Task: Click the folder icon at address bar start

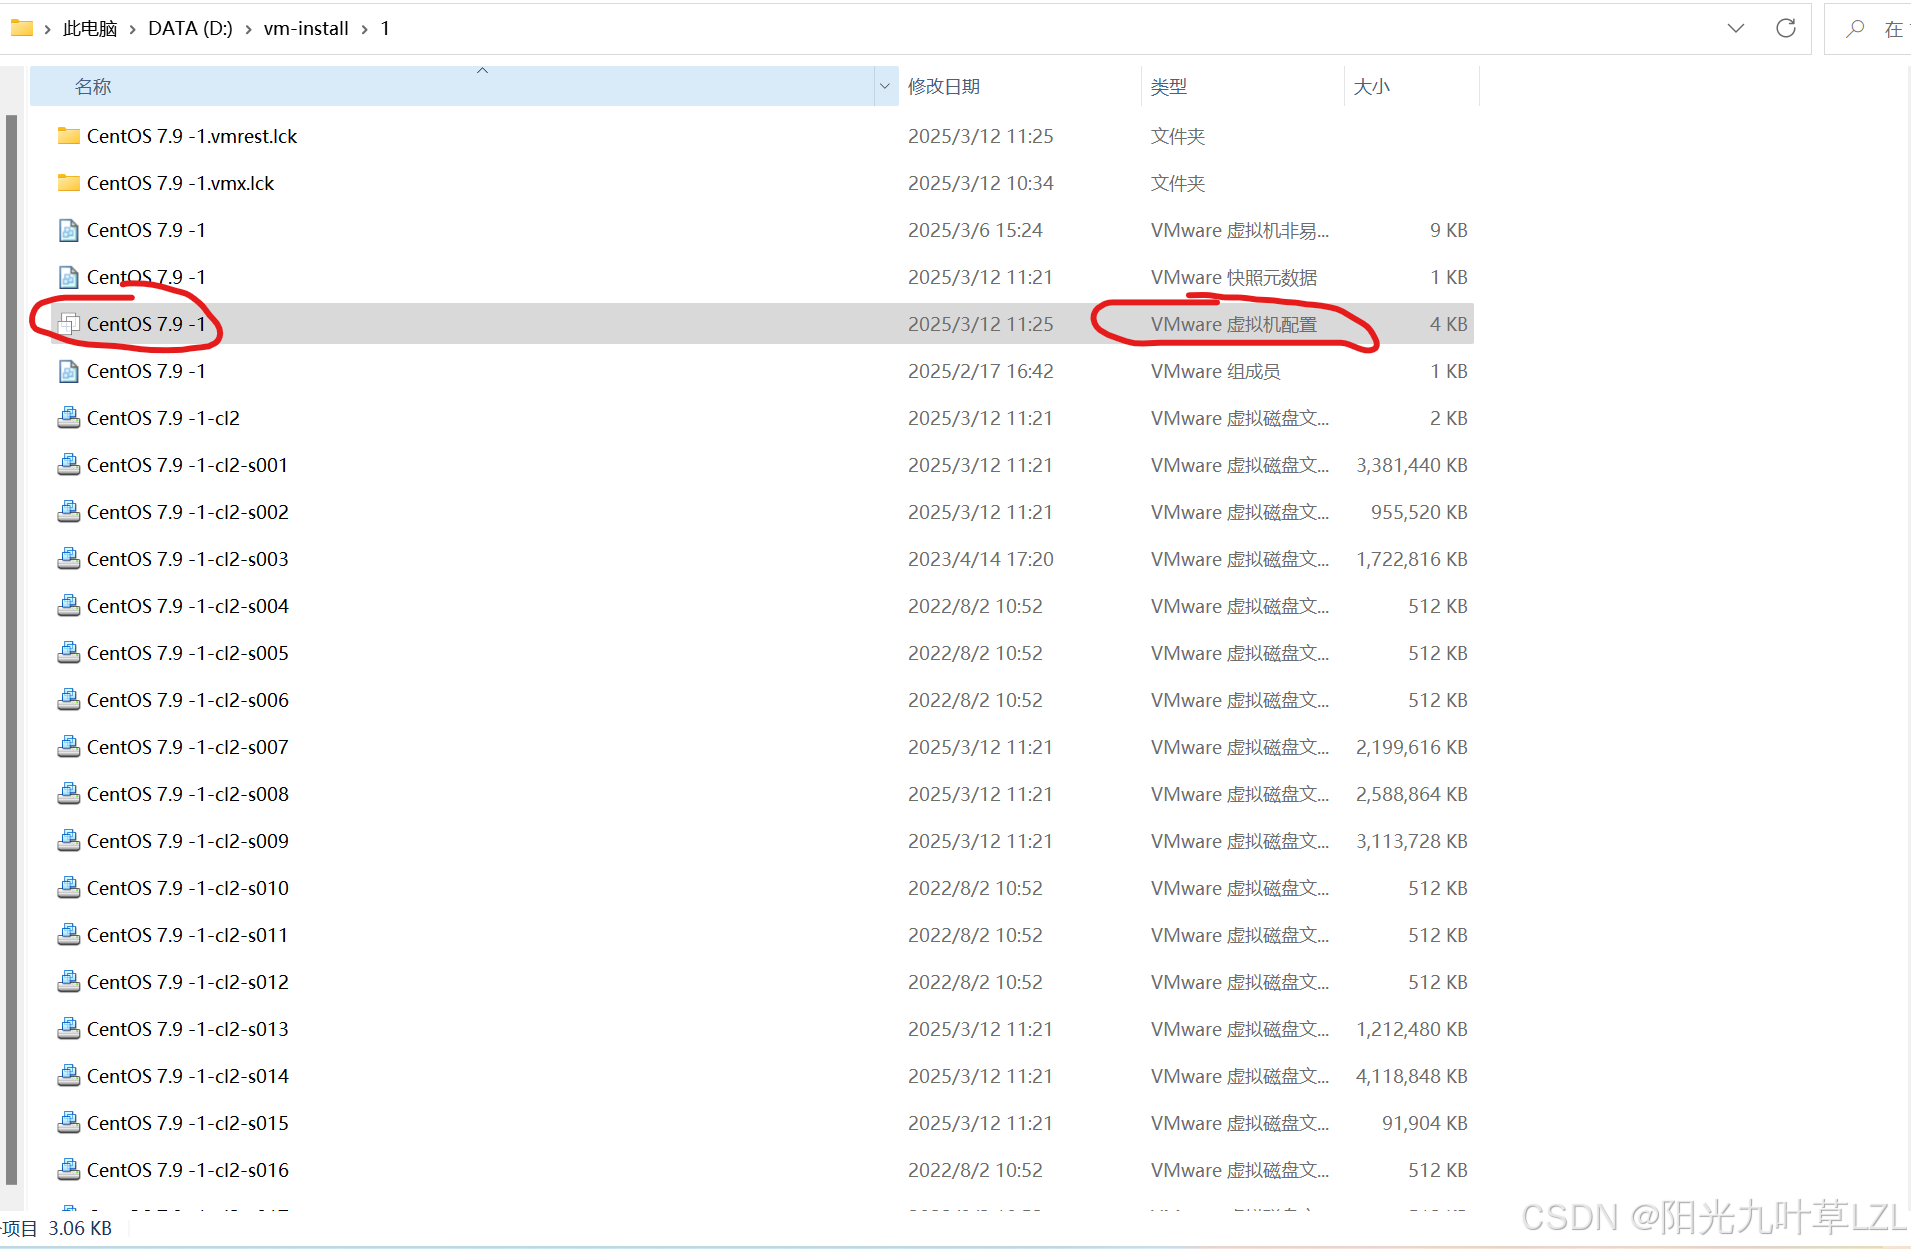Action: 22,28
